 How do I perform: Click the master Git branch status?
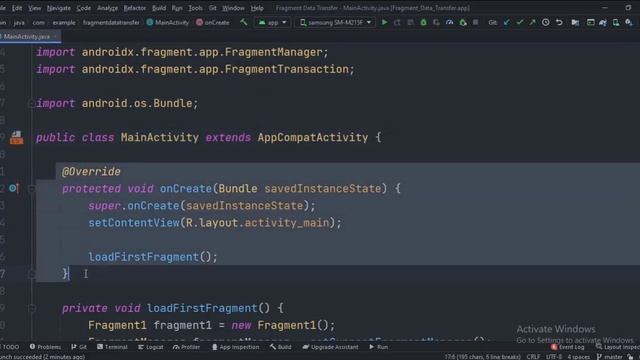point(609,357)
